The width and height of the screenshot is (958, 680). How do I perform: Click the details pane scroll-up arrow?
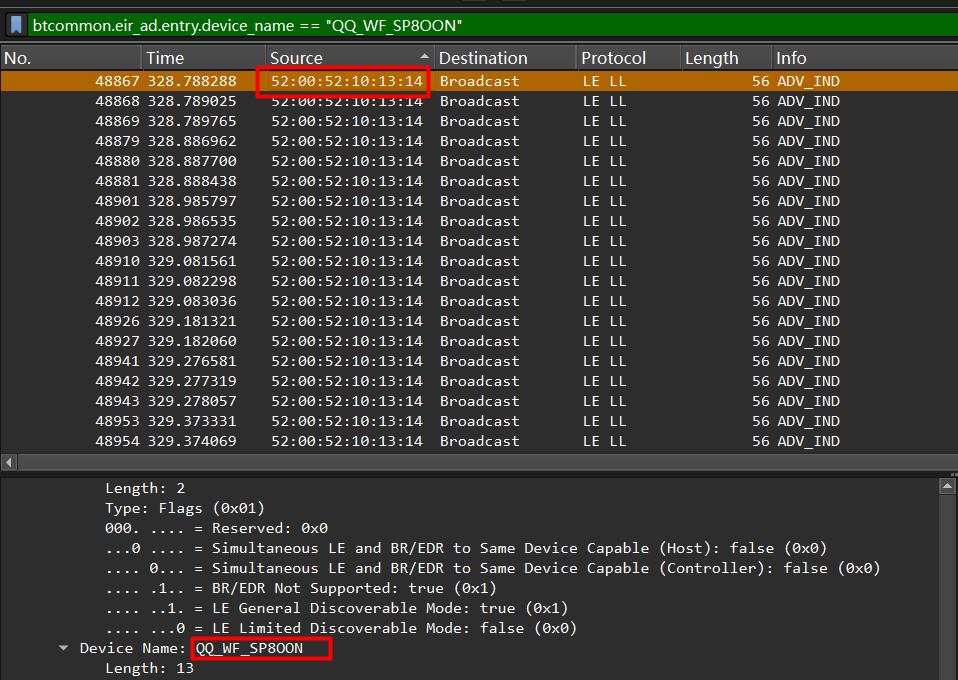pos(947,486)
